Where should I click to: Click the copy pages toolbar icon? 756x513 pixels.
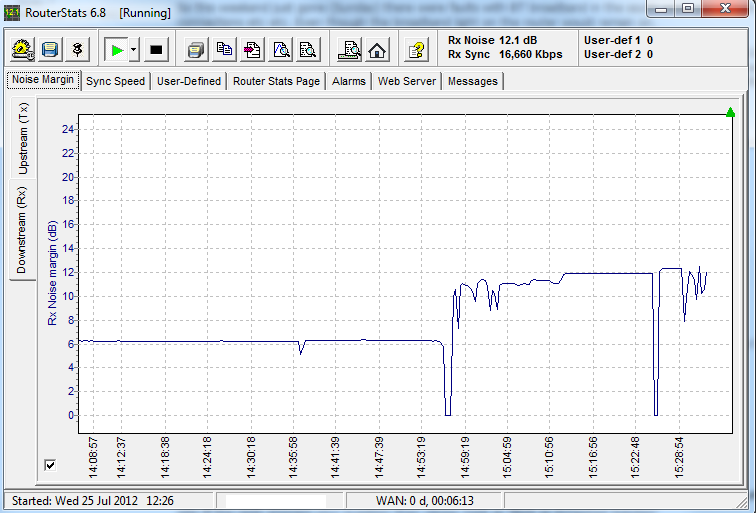(x=225, y=49)
